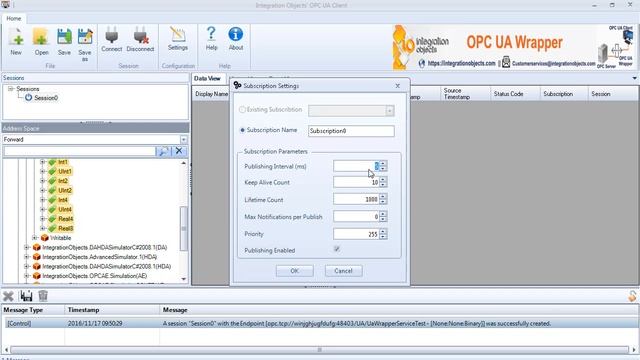The width and height of the screenshot is (640, 360).
Task: Click the Subscription column header in Data View
Action: [564, 94]
